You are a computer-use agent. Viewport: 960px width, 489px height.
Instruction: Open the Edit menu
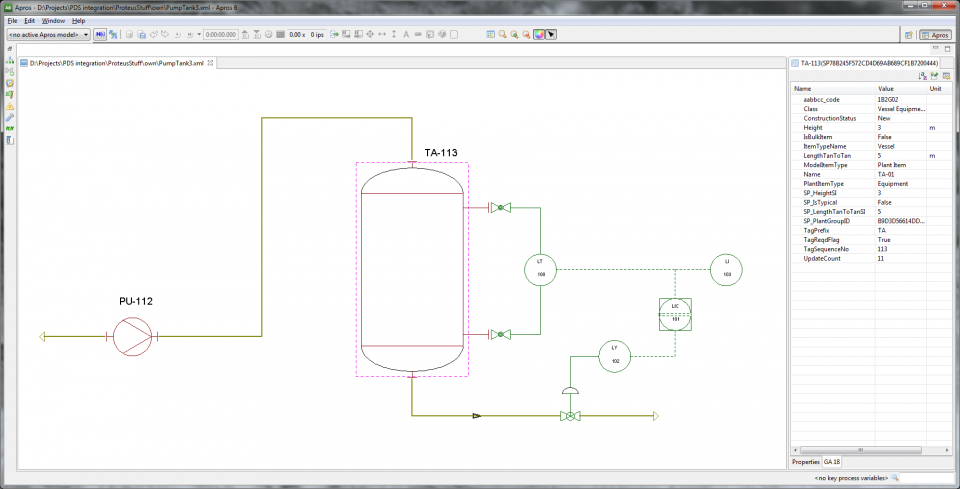pos(29,21)
